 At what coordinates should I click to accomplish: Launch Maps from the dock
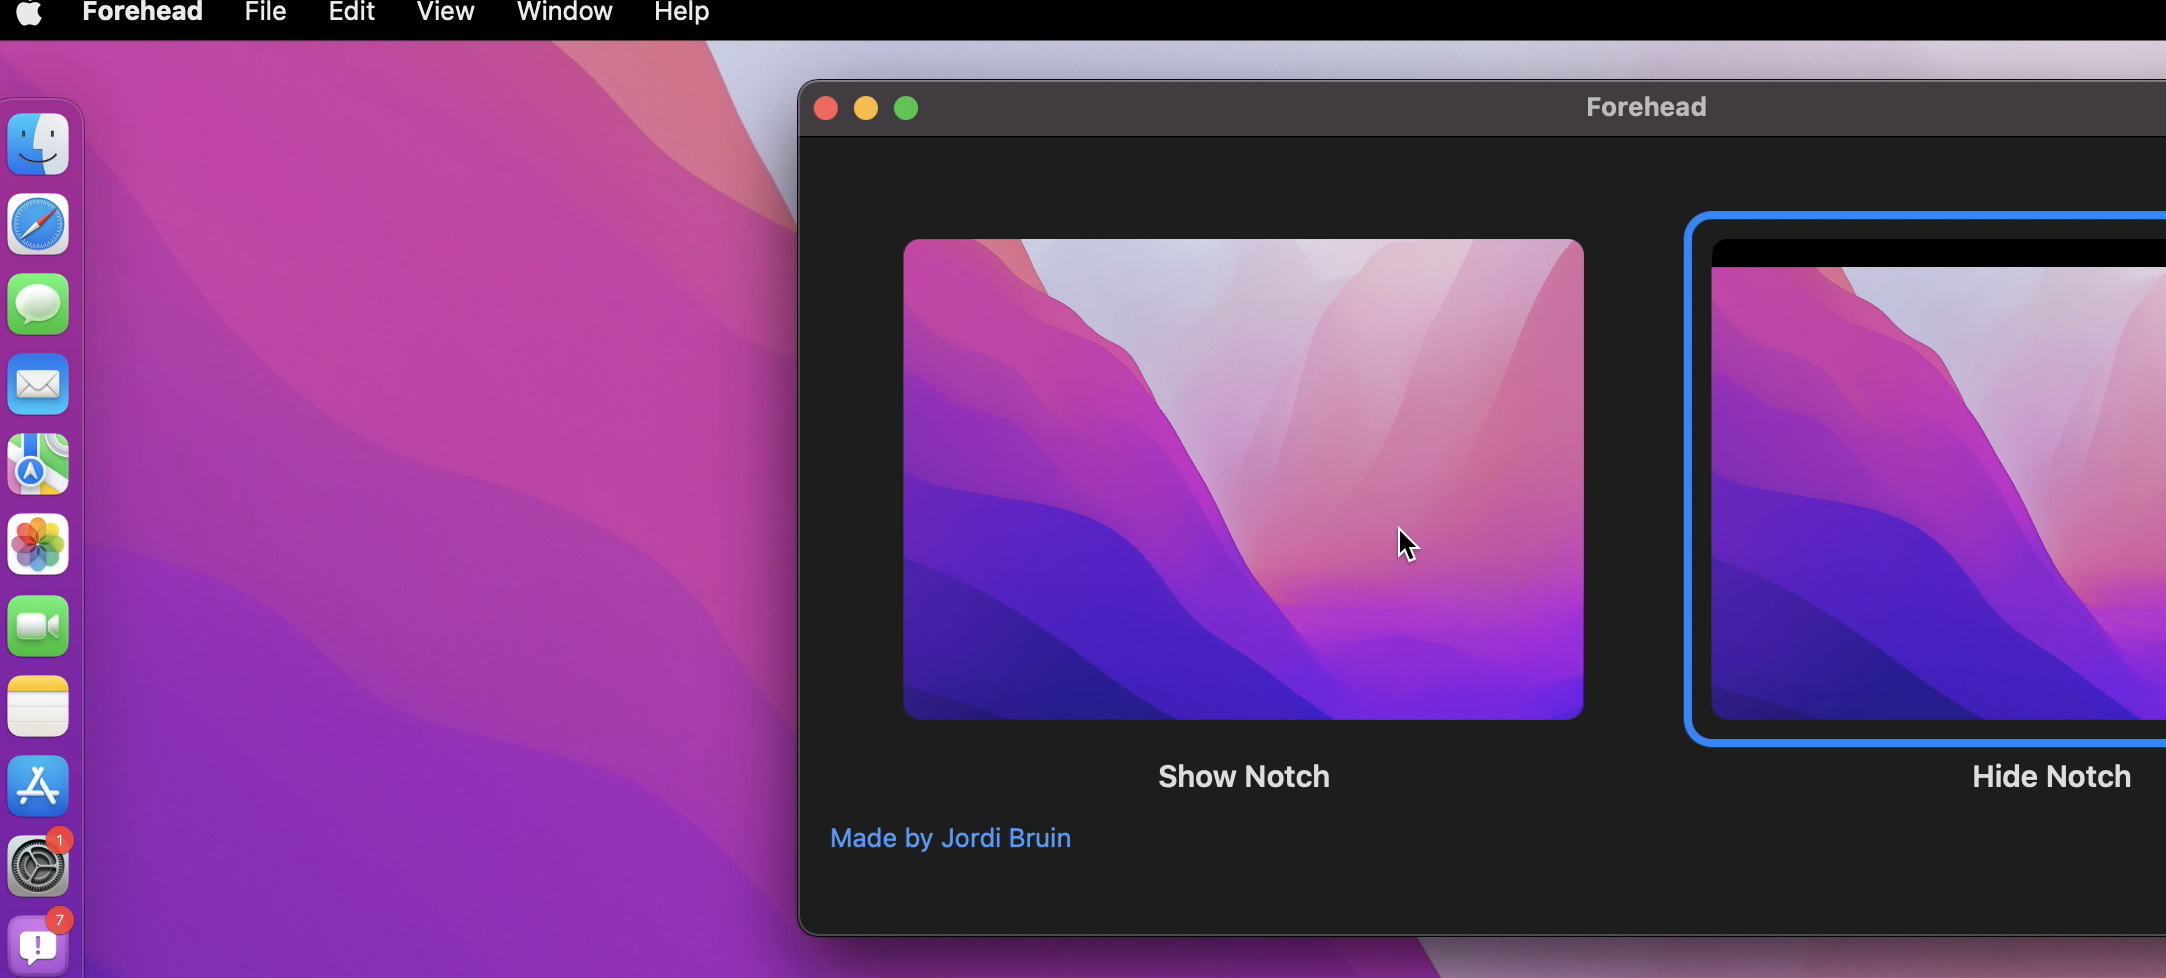[38, 464]
